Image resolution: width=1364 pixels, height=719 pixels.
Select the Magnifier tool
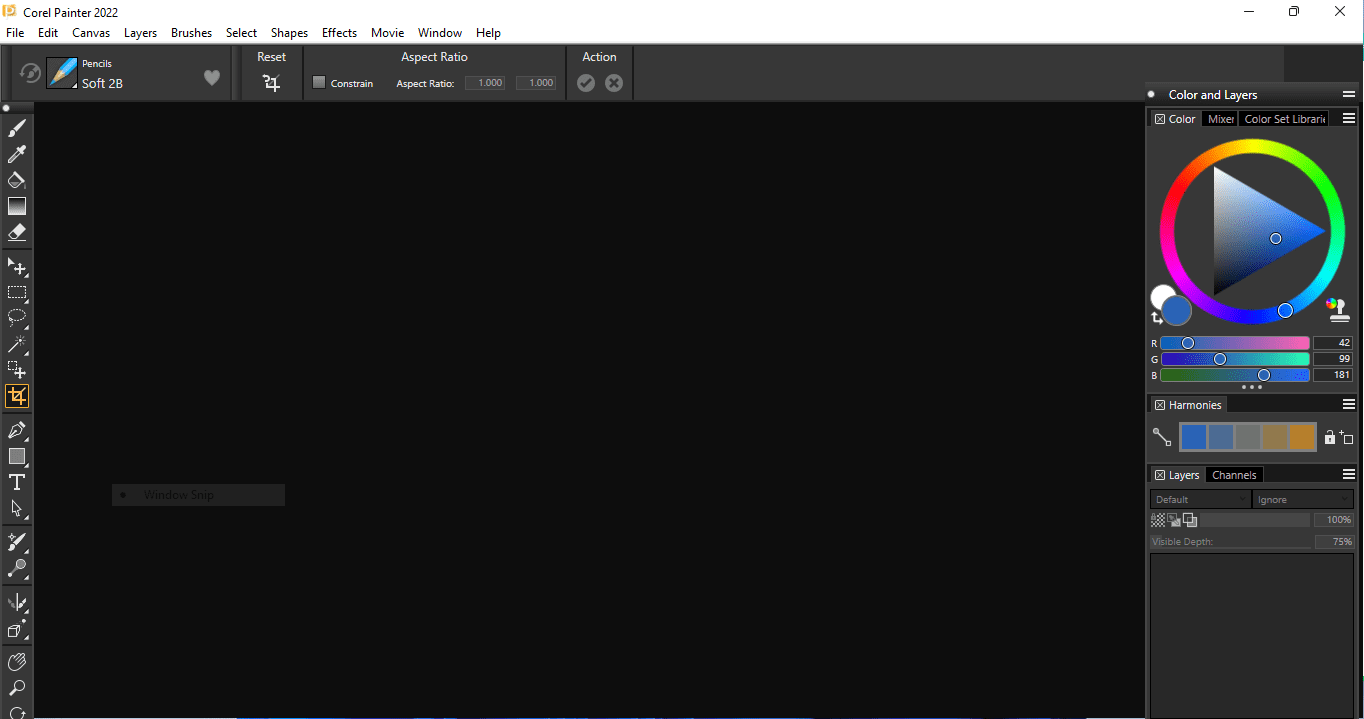click(x=17, y=688)
